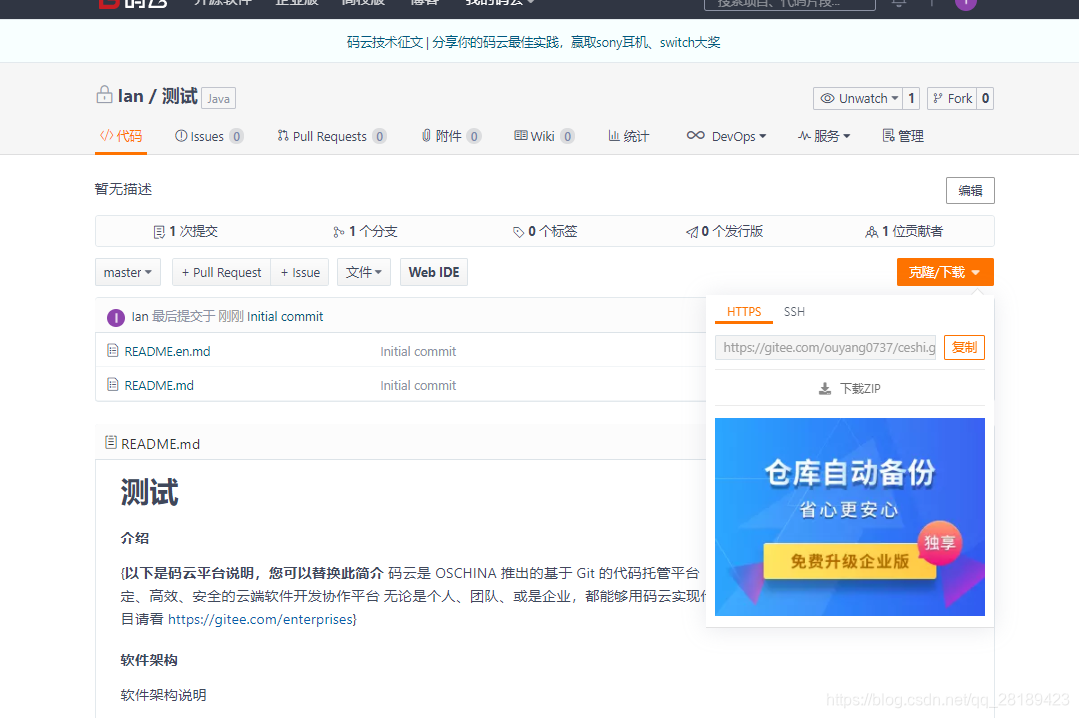Open the Issues tab
1079x718 pixels.
(209, 136)
